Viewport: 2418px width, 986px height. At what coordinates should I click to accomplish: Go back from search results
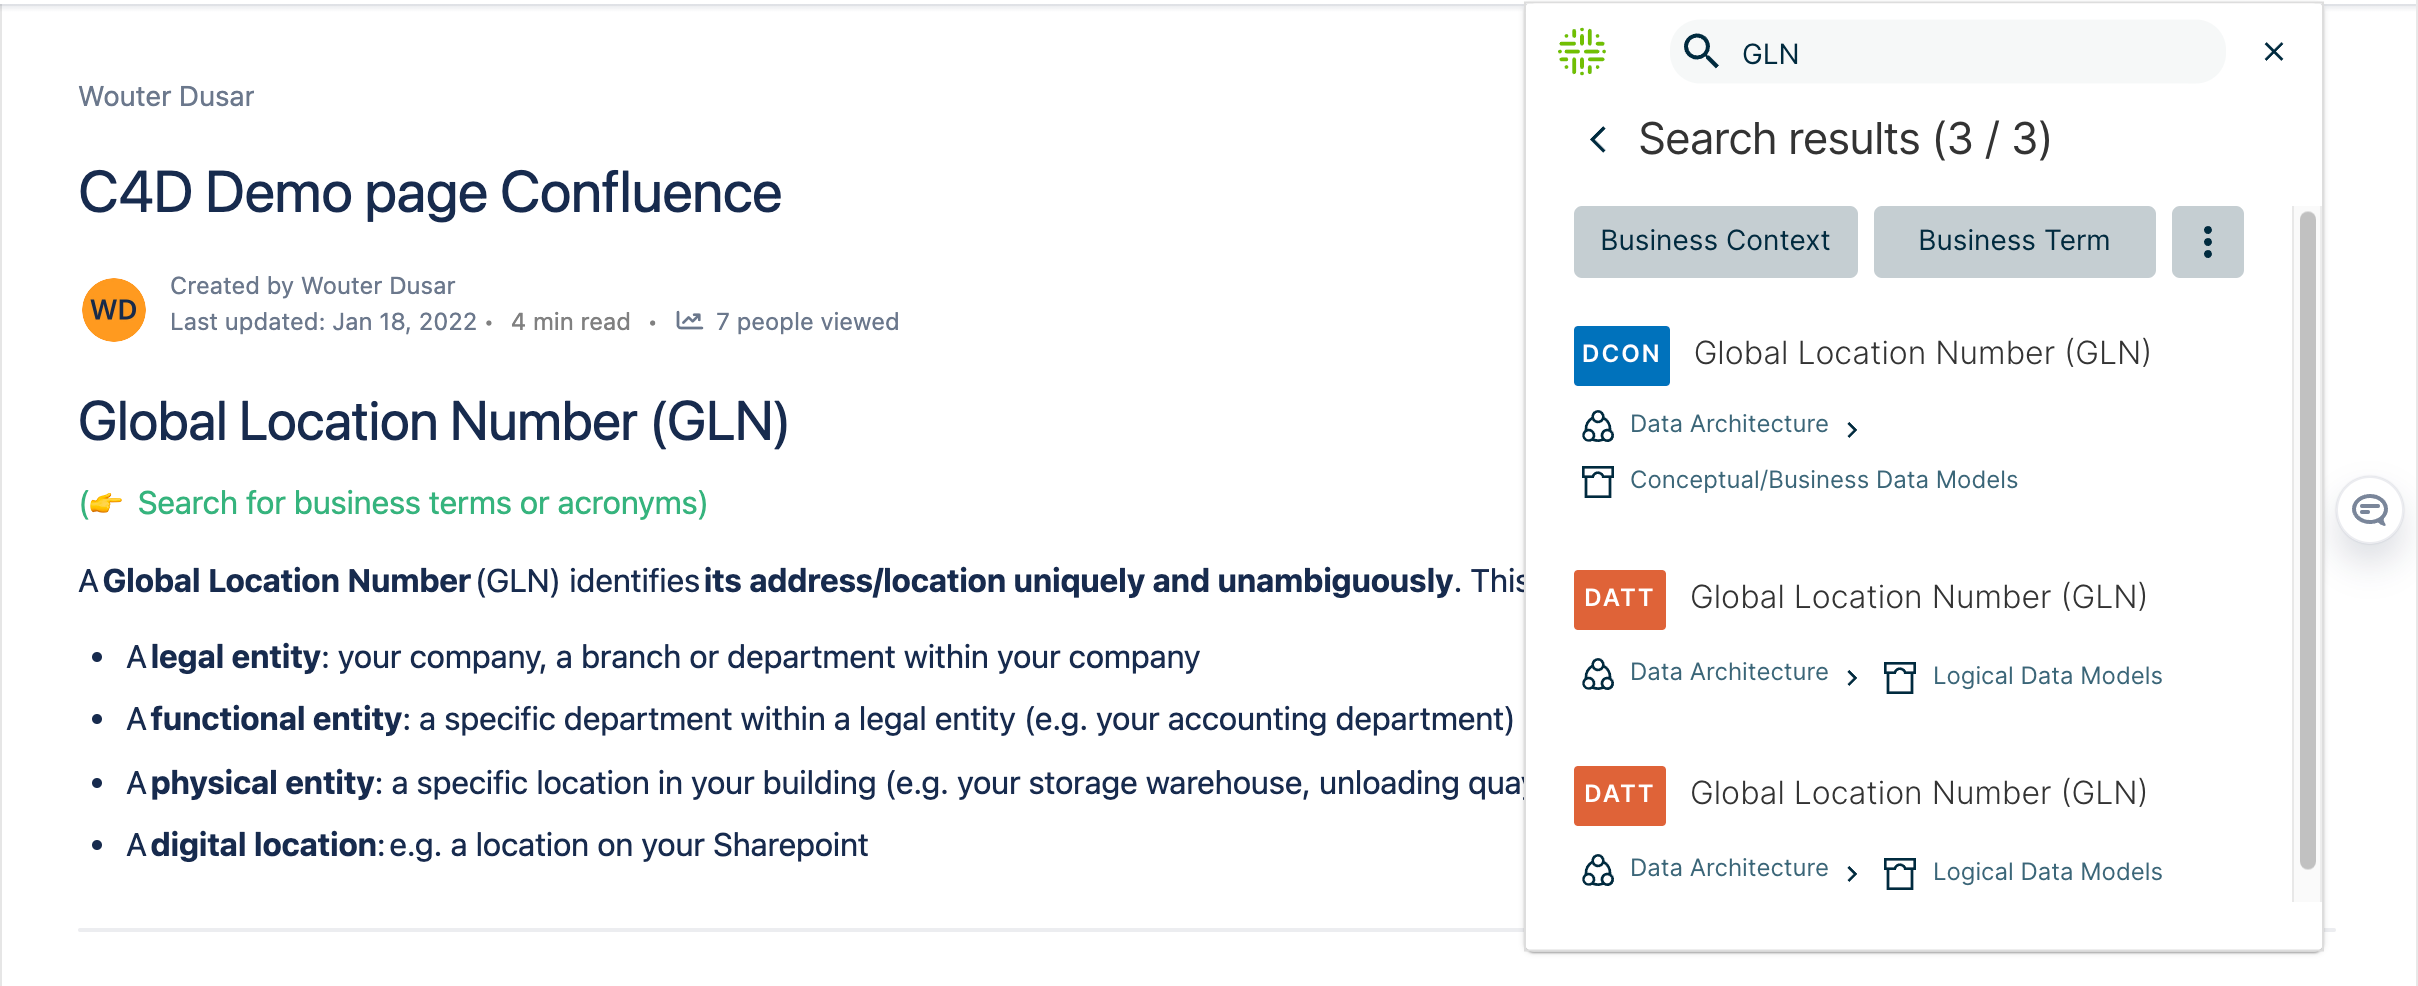click(1598, 140)
